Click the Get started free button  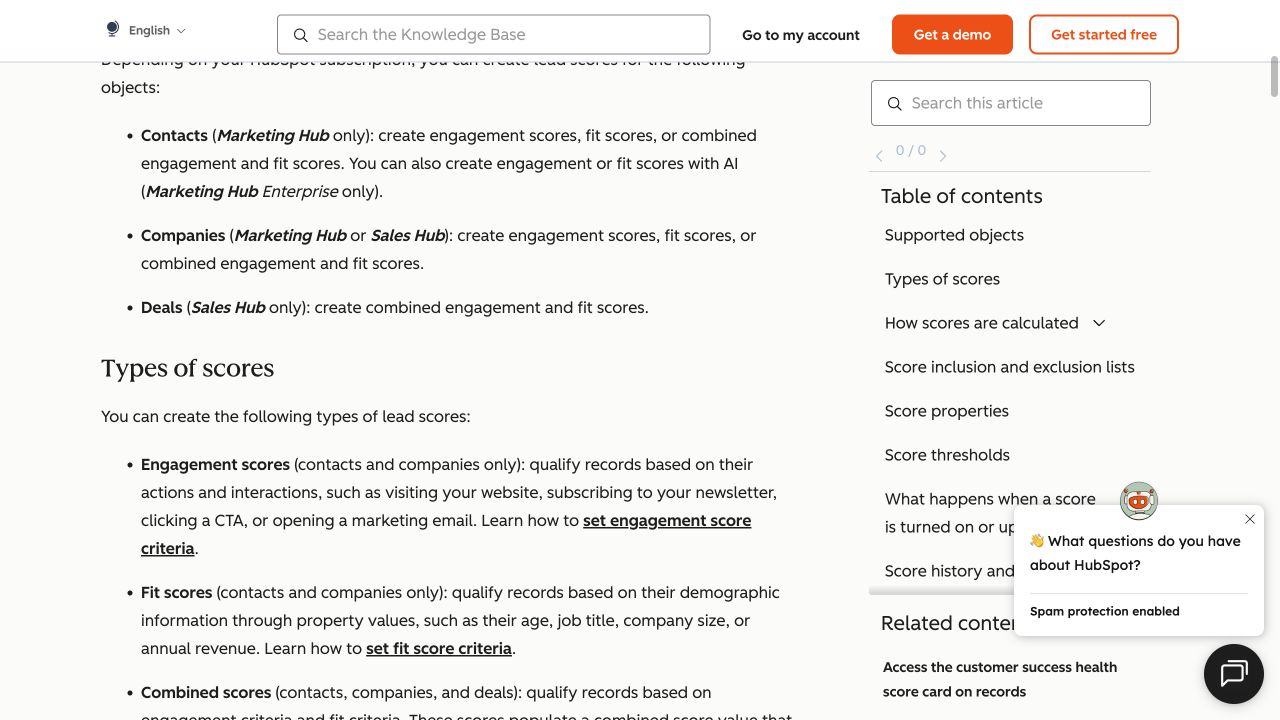coord(1104,35)
